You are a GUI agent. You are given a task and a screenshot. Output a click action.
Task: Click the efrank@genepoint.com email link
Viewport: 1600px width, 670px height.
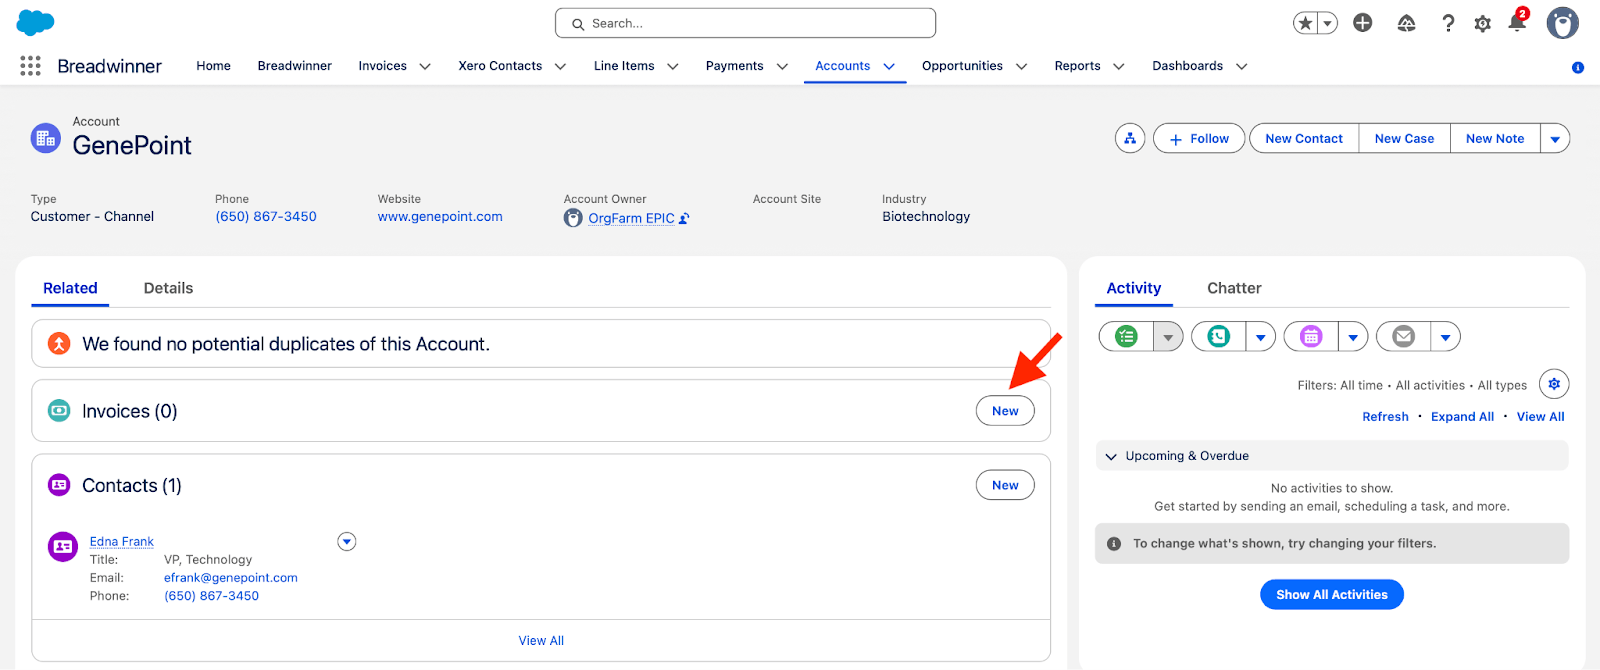tap(231, 578)
